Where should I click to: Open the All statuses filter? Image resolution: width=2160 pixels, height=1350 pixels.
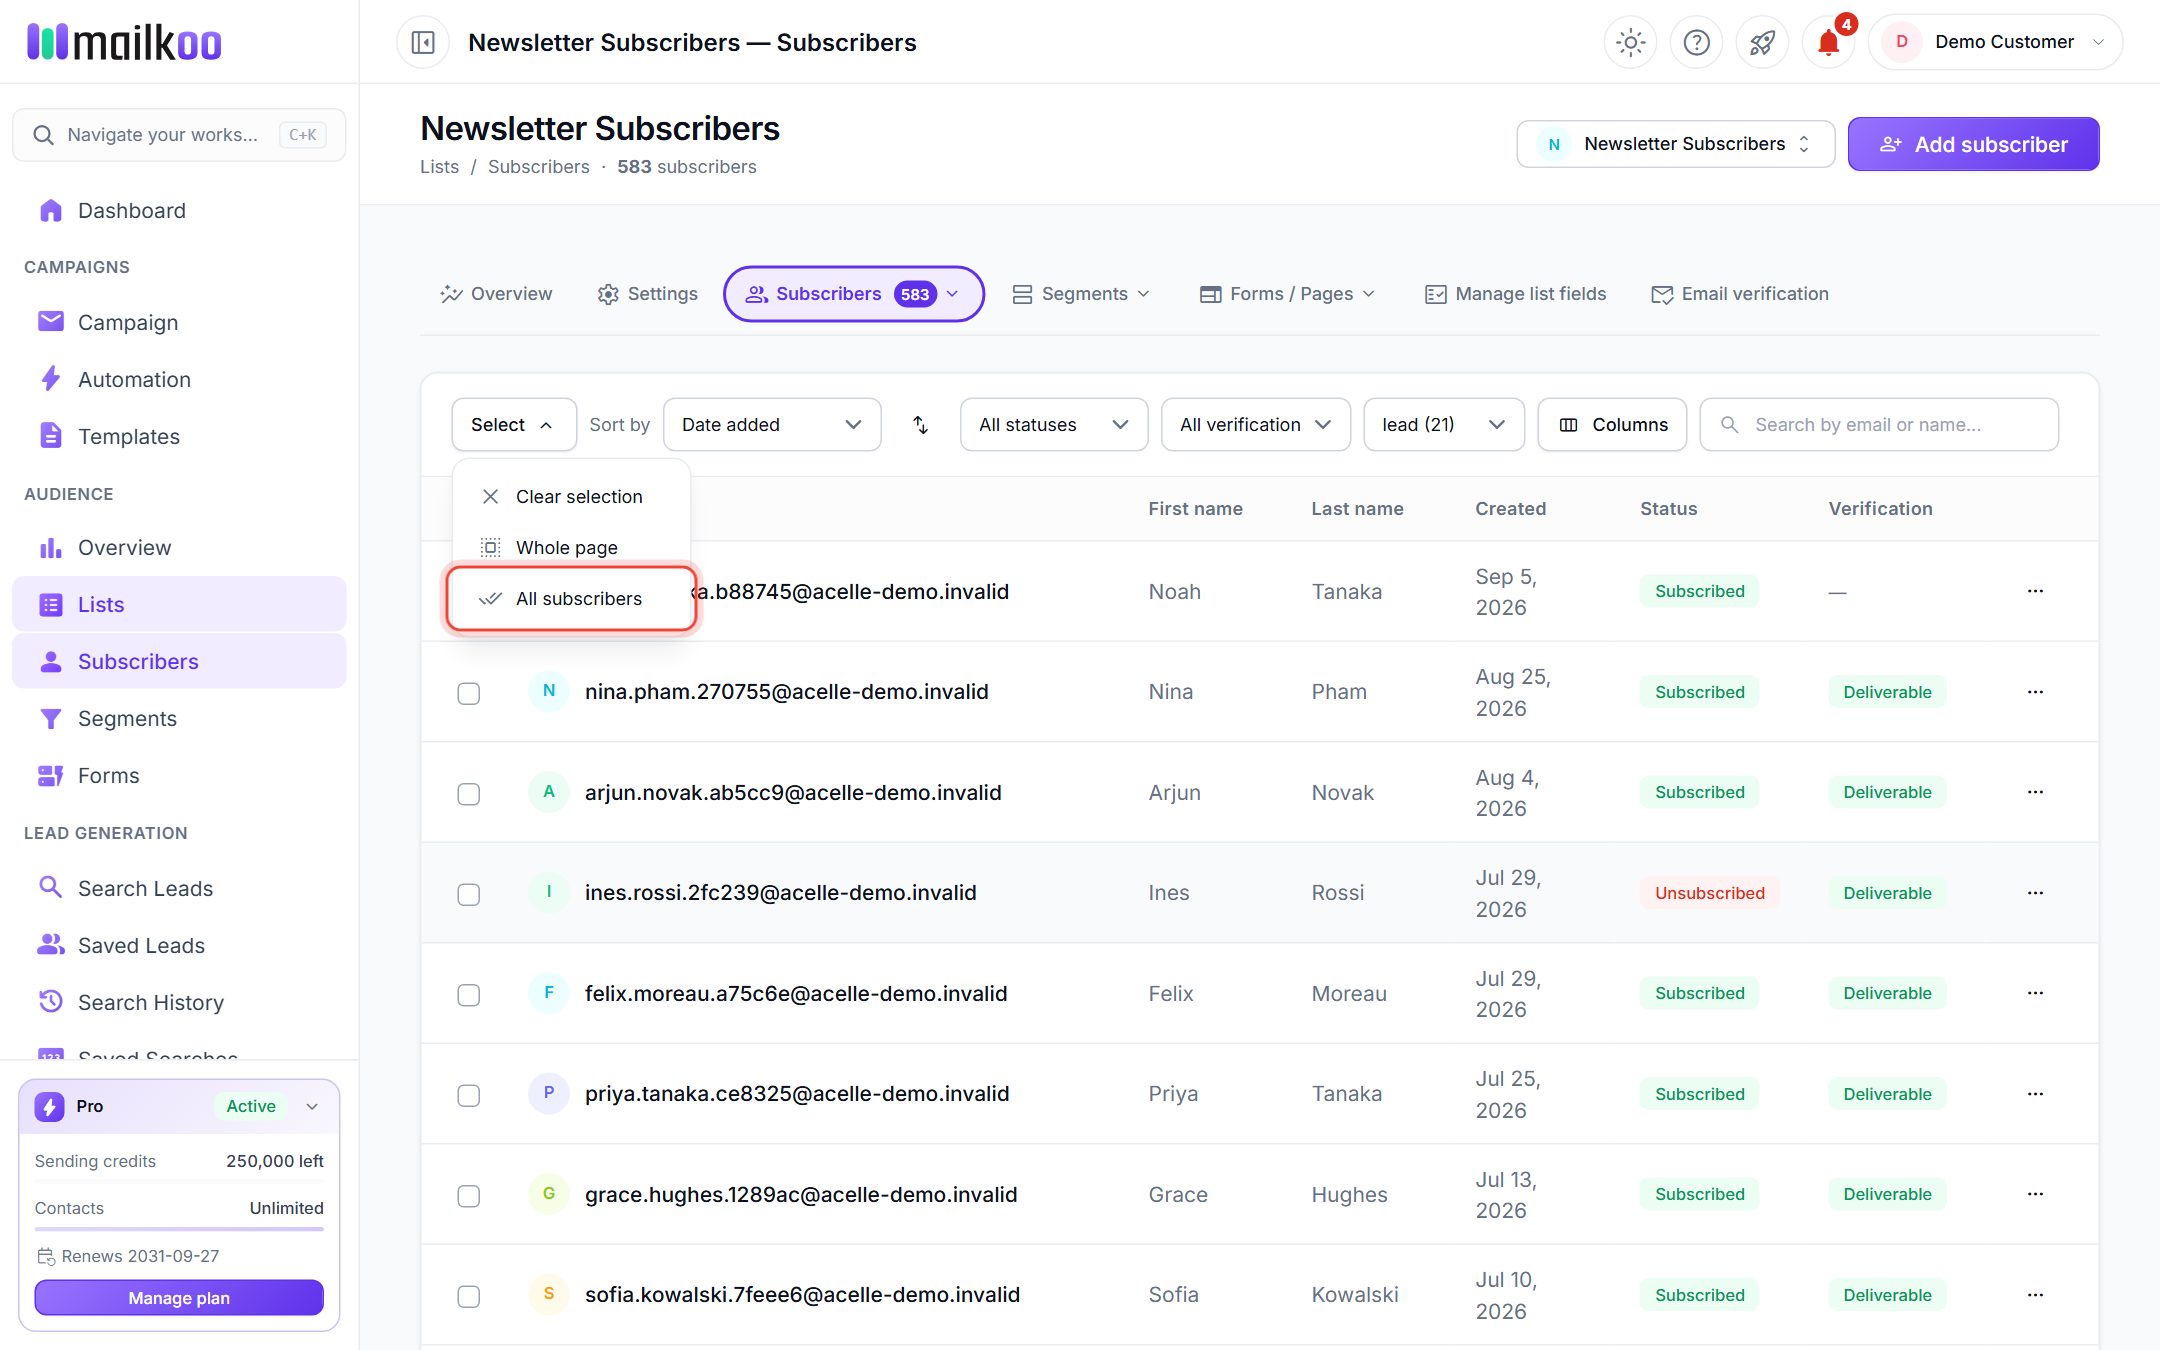(1054, 425)
